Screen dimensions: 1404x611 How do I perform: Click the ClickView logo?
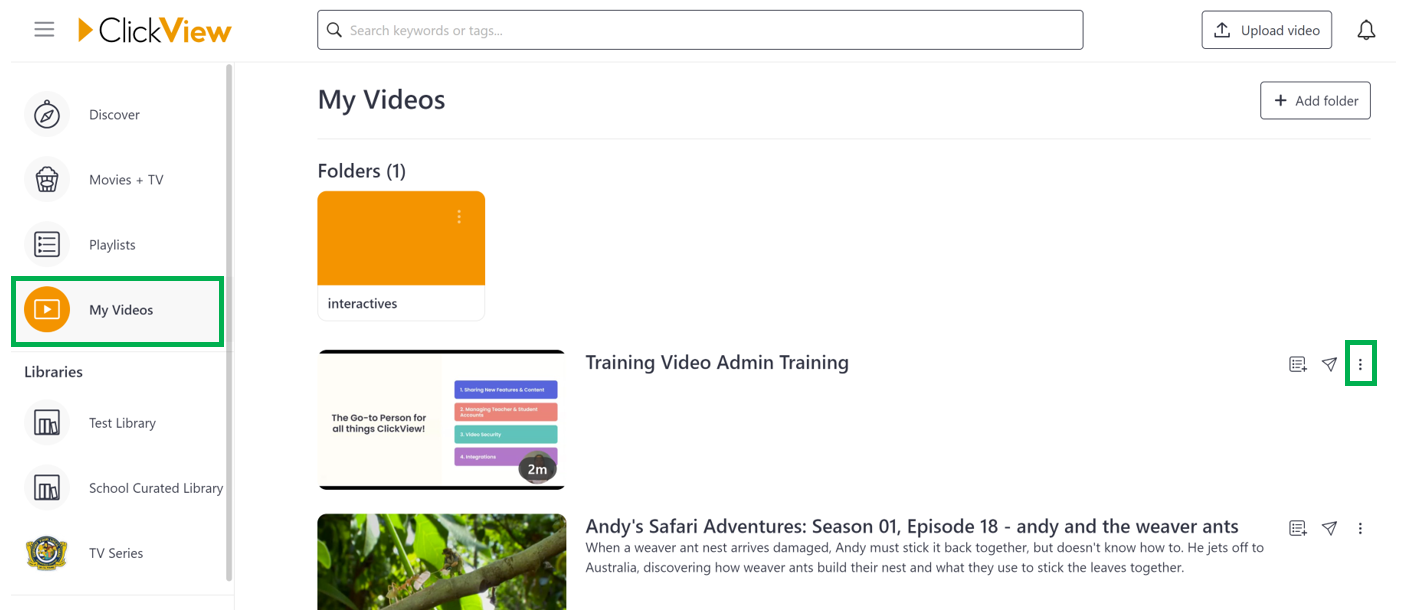click(x=155, y=30)
